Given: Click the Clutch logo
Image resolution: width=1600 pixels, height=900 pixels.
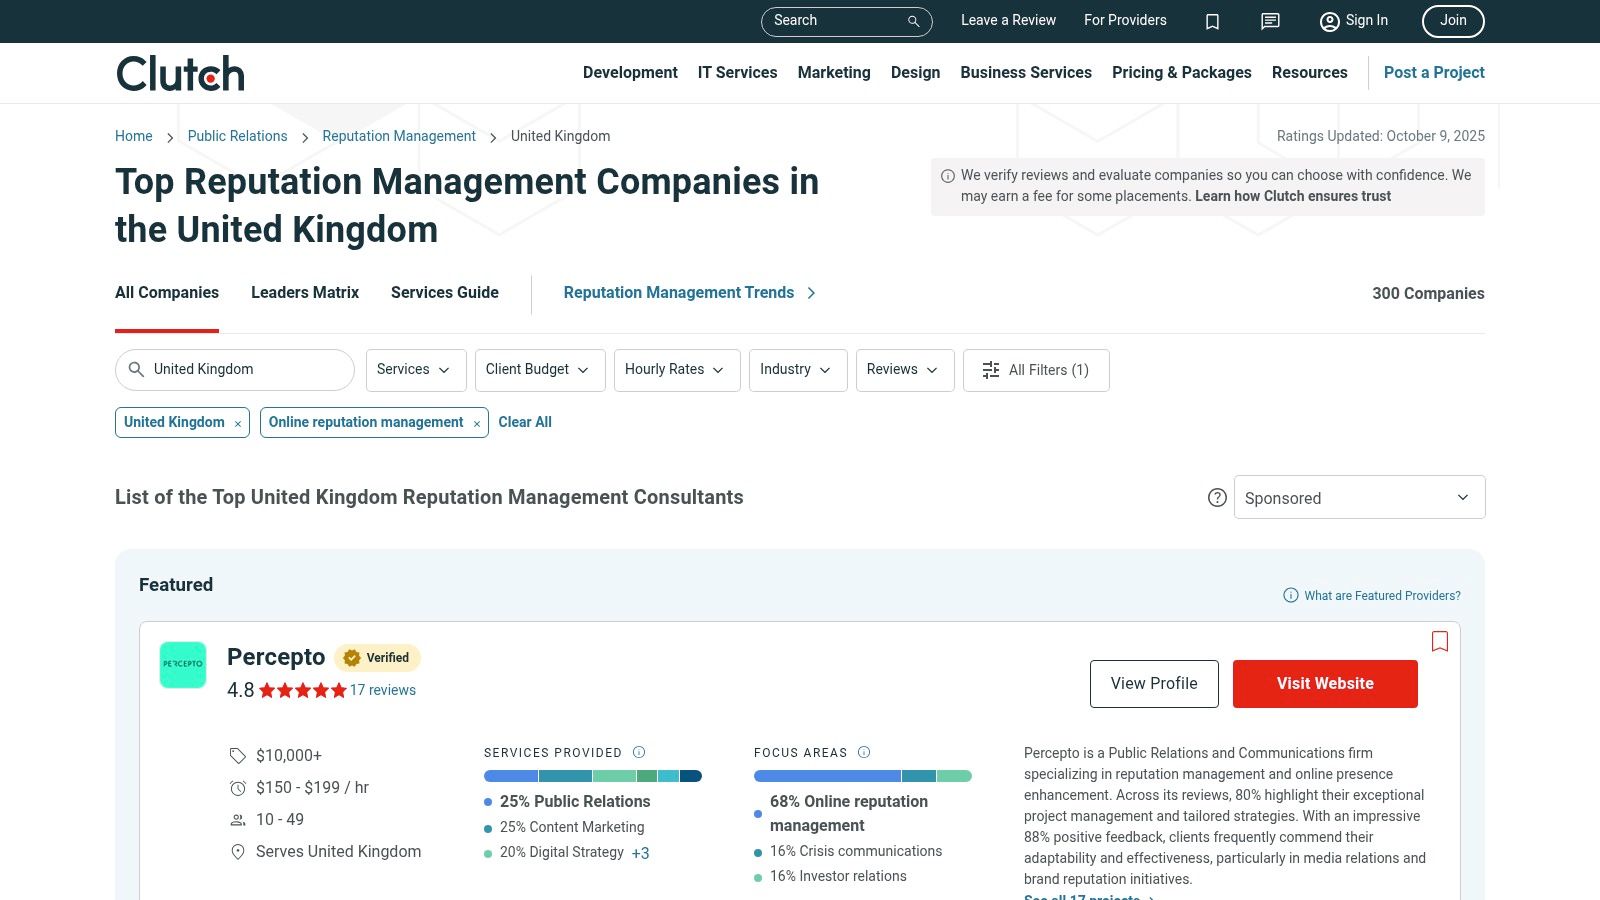Looking at the screenshot, I should 180,73.
